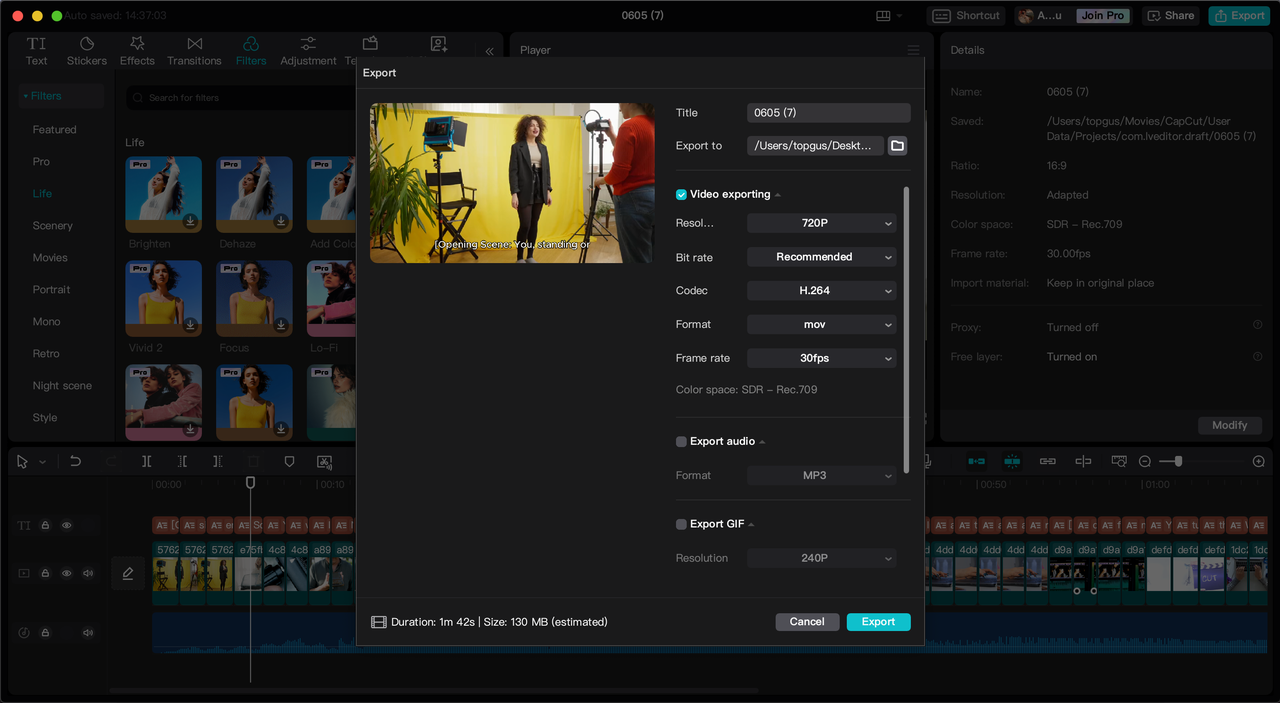Add a marker with the marker icon
Screen dimensions: 1280x703
(289, 461)
